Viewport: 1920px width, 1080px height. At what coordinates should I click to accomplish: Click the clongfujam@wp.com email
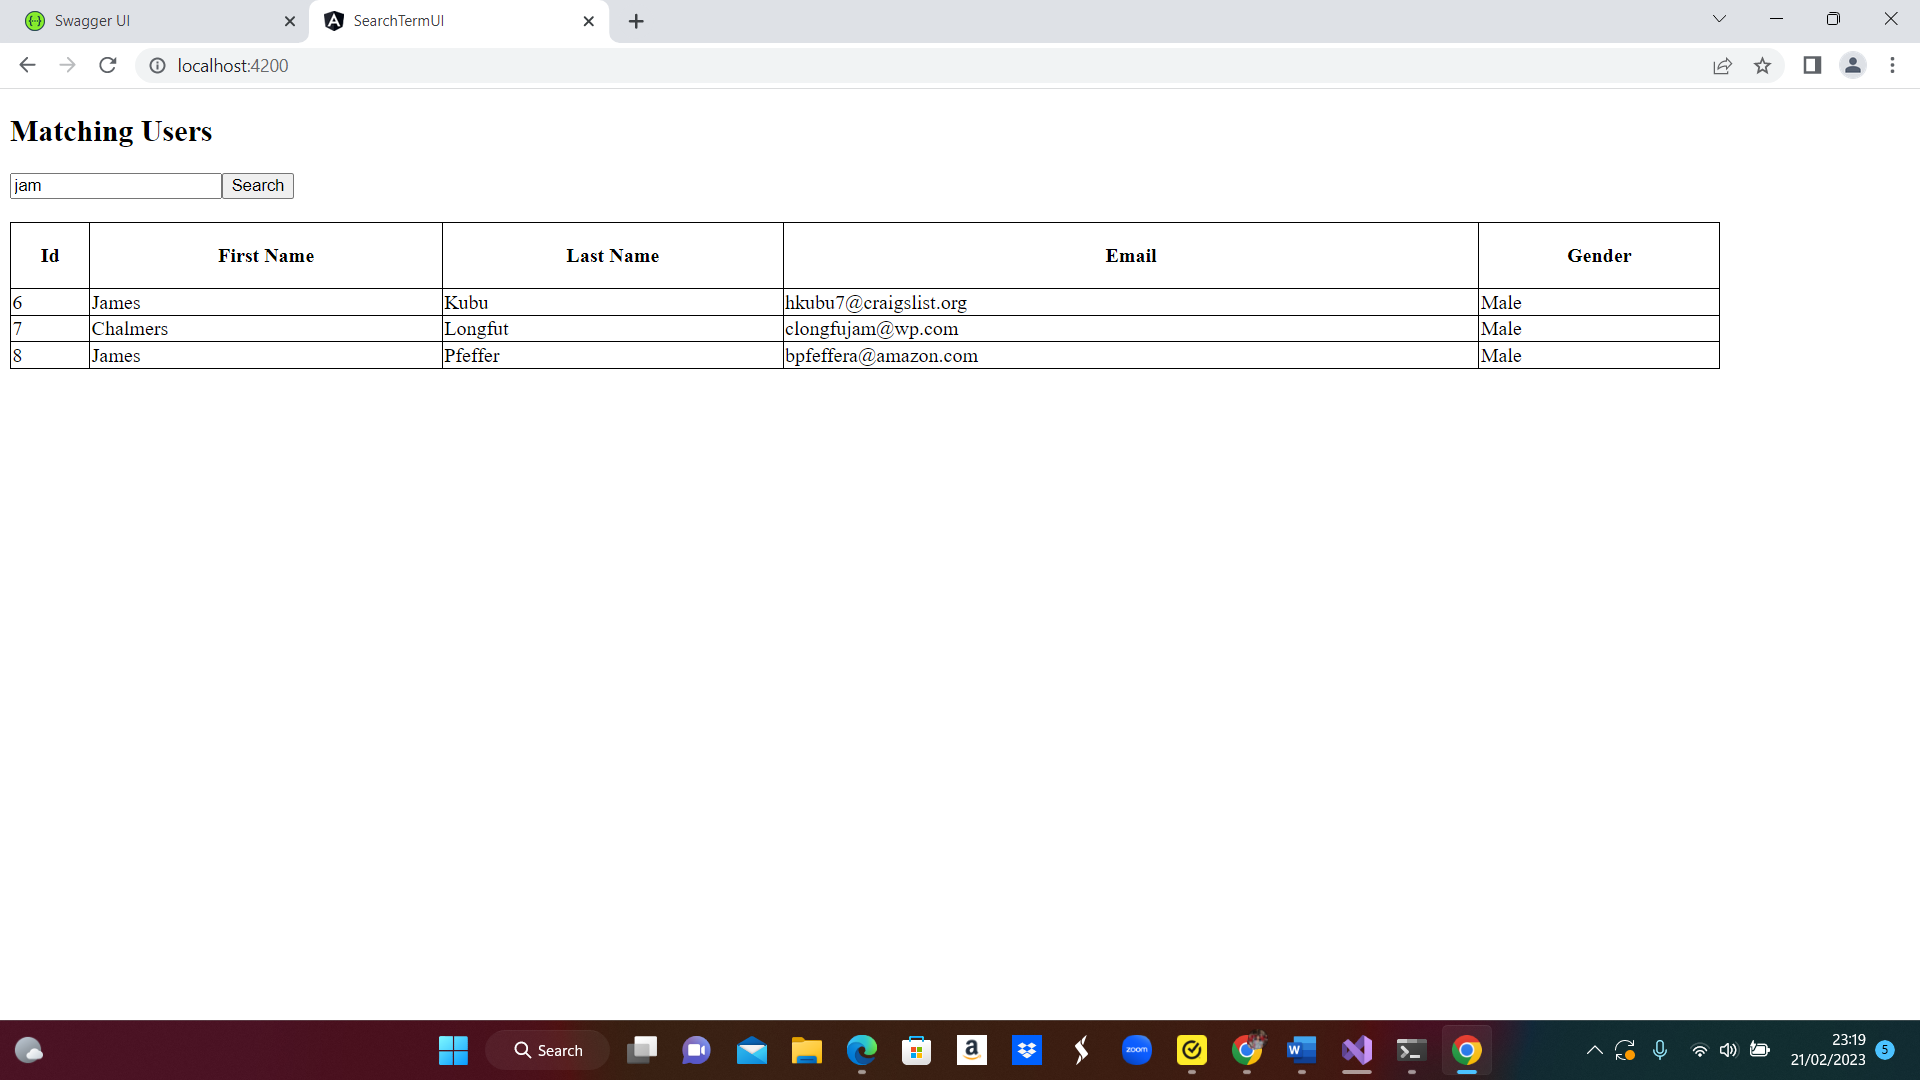(x=872, y=329)
